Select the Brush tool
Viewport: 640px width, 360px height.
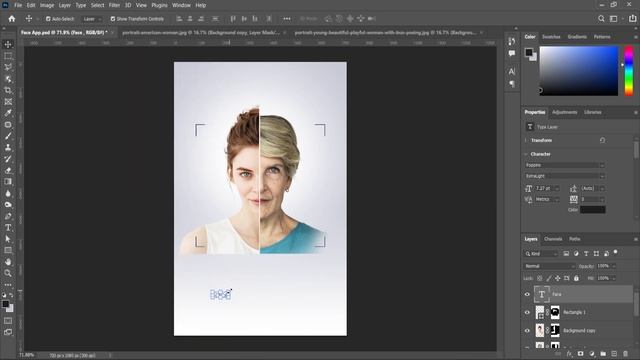click(8, 136)
